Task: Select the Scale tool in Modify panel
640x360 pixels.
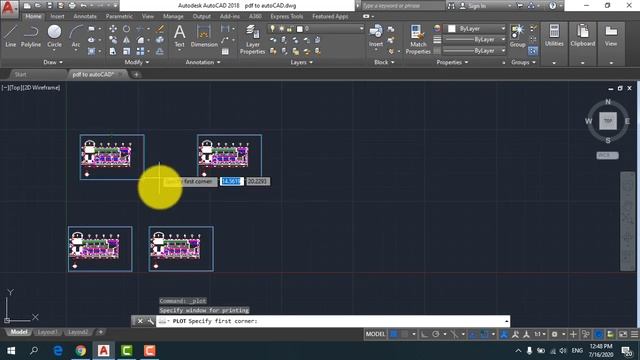Action: (127, 51)
